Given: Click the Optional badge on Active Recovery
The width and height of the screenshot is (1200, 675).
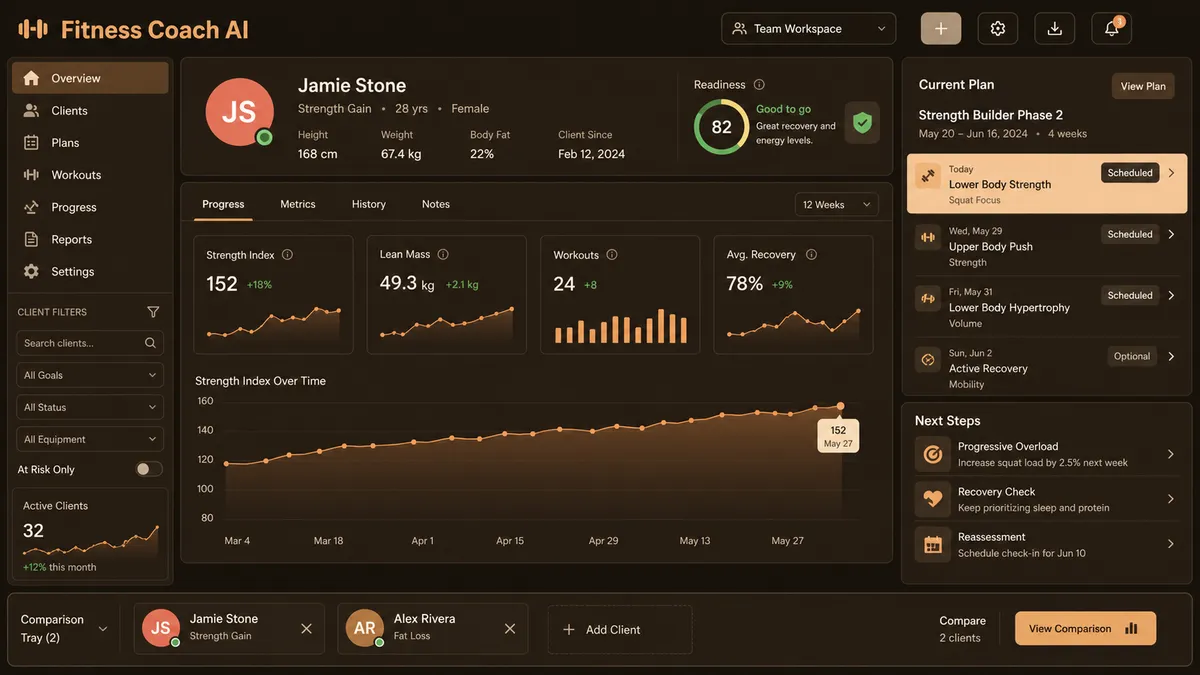Looking at the screenshot, I should (x=1132, y=356).
